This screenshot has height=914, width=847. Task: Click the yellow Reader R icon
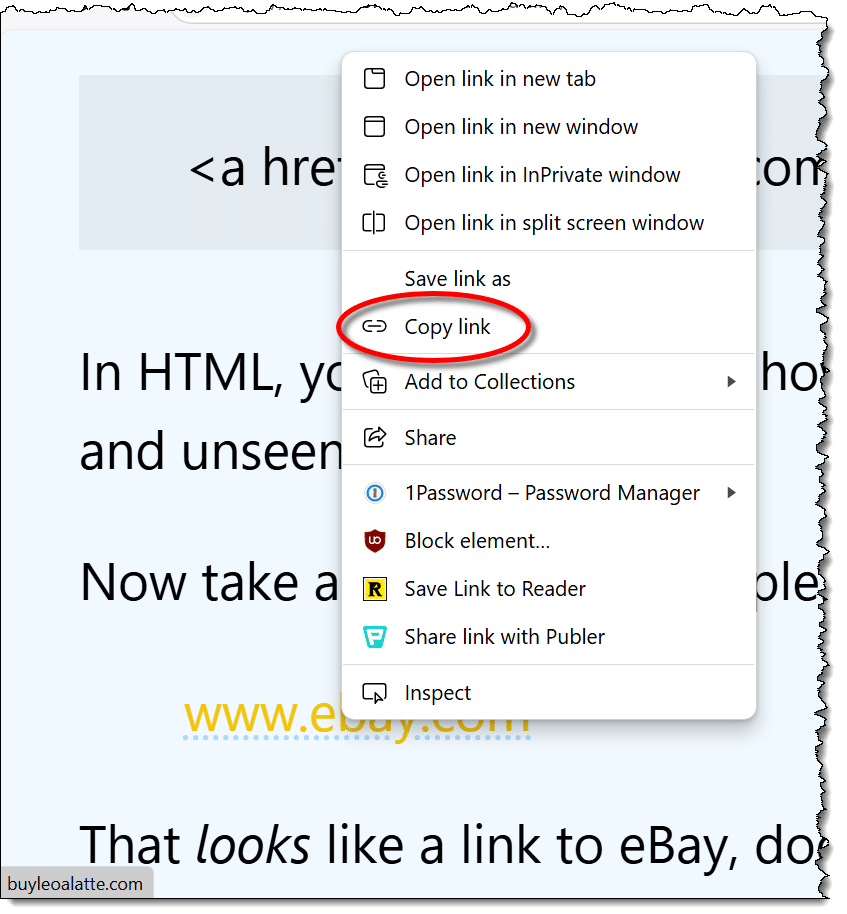(375, 589)
